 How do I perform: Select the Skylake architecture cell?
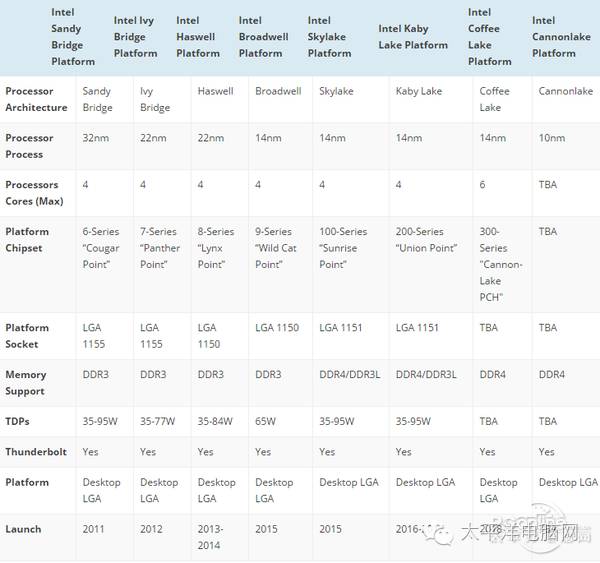pyautogui.click(x=336, y=91)
